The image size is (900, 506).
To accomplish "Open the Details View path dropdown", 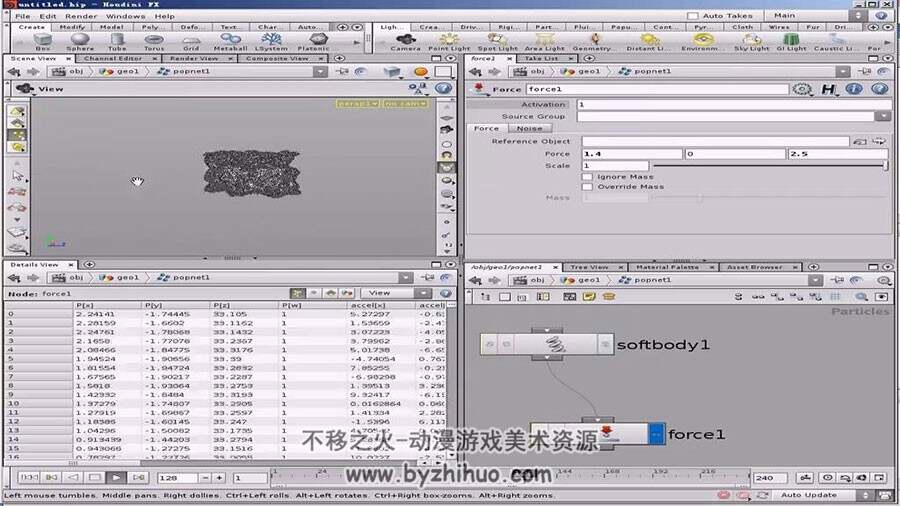I will 406,278.
